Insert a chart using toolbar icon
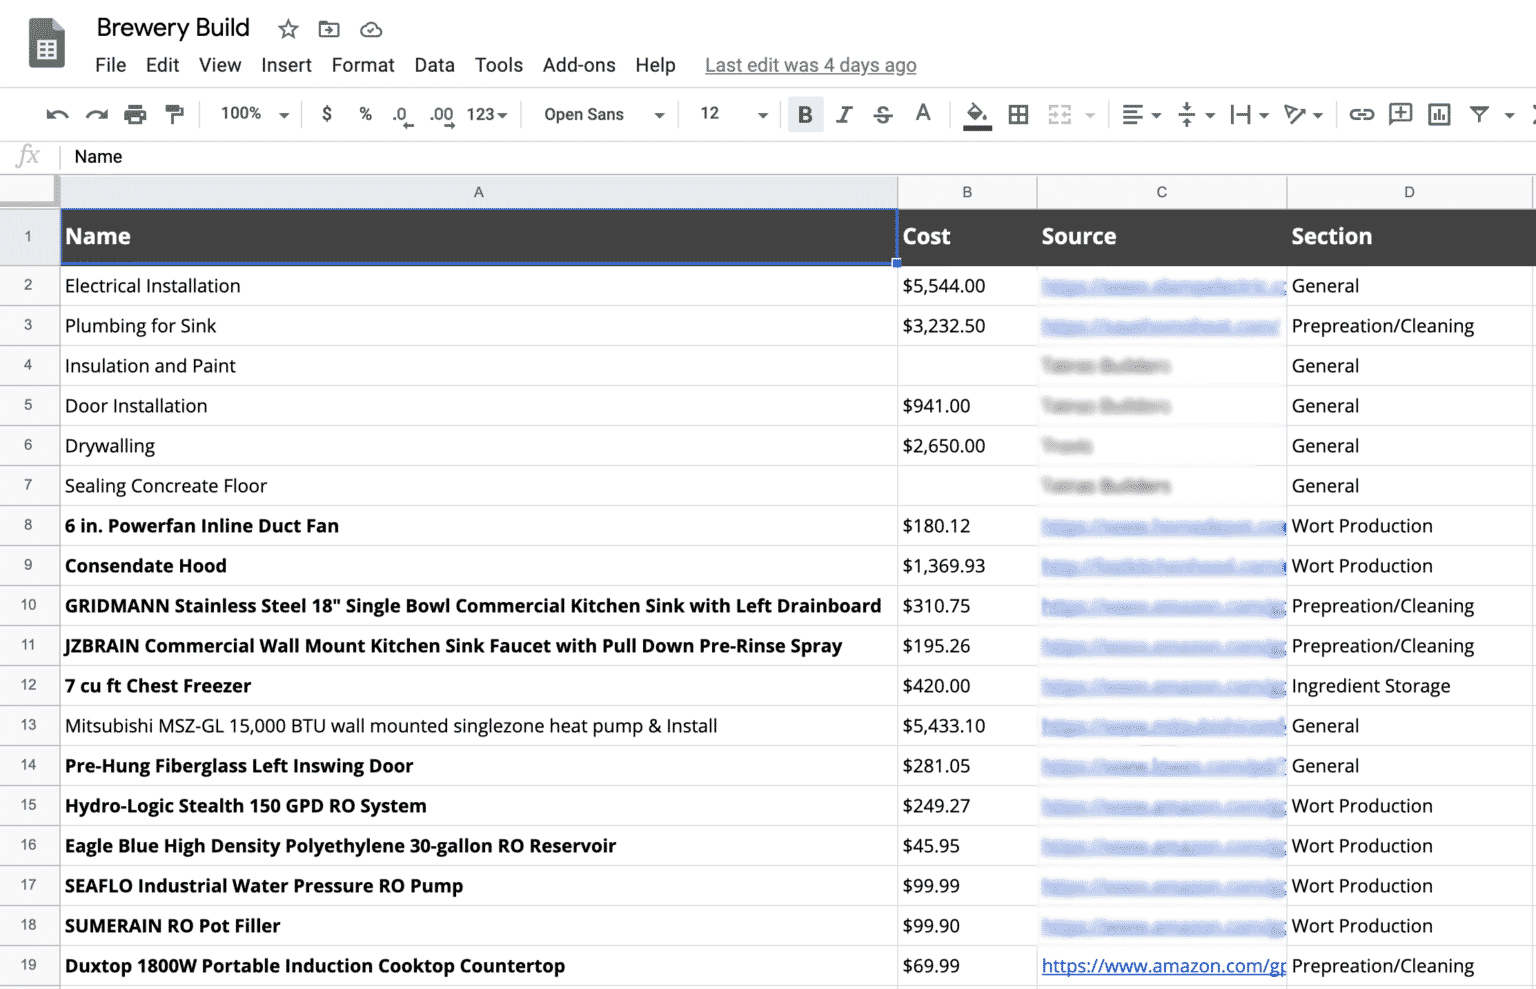The width and height of the screenshot is (1536, 989). point(1439,115)
